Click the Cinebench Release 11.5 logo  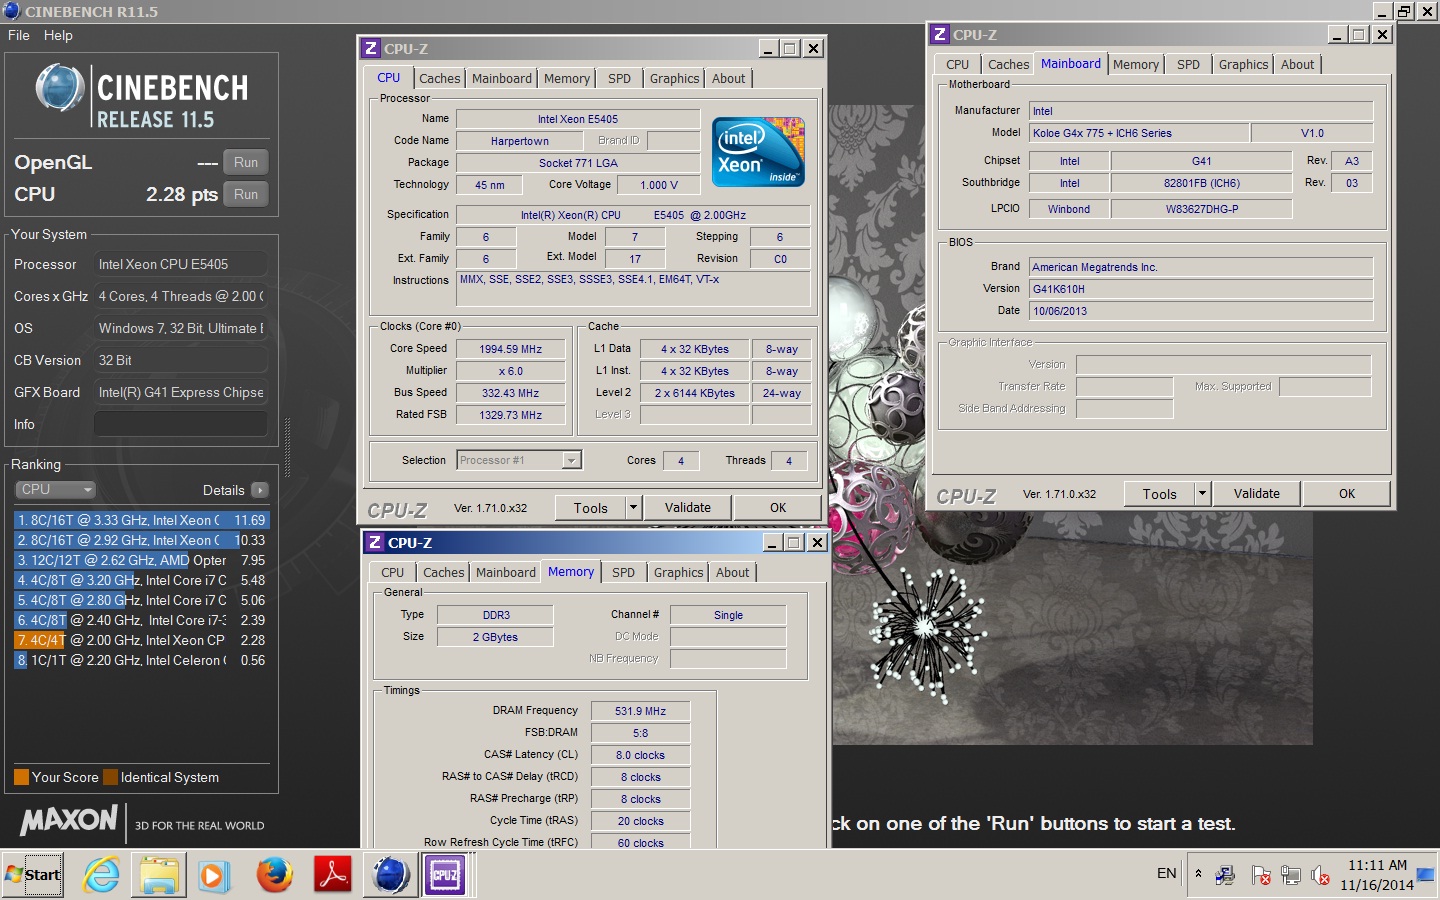pyautogui.click(x=141, y=97)
